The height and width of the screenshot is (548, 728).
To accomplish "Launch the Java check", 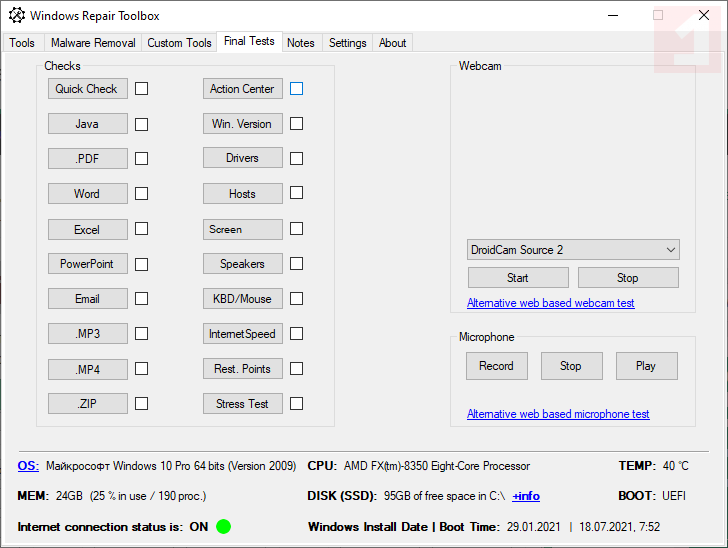I will point(88,124).
